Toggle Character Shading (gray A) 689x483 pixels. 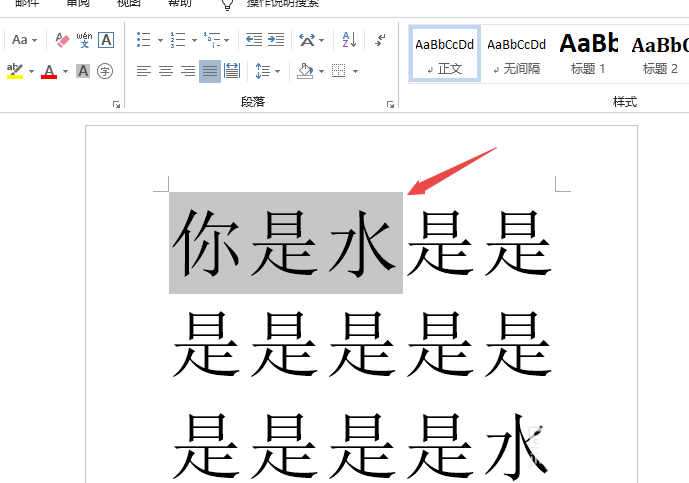click(83, 71)
